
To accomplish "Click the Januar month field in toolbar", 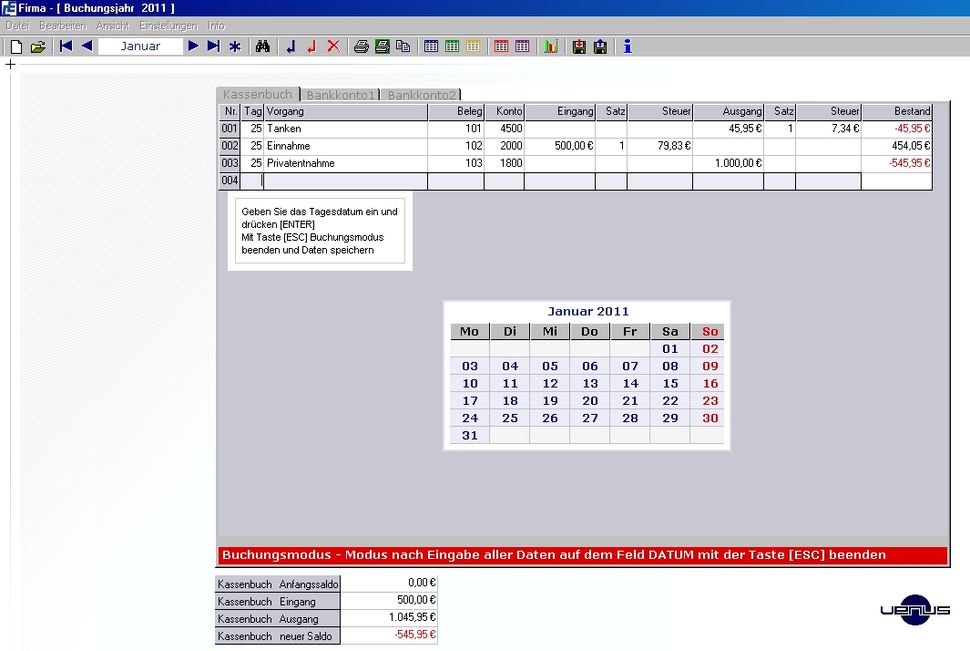I will (x=140, y=46).
